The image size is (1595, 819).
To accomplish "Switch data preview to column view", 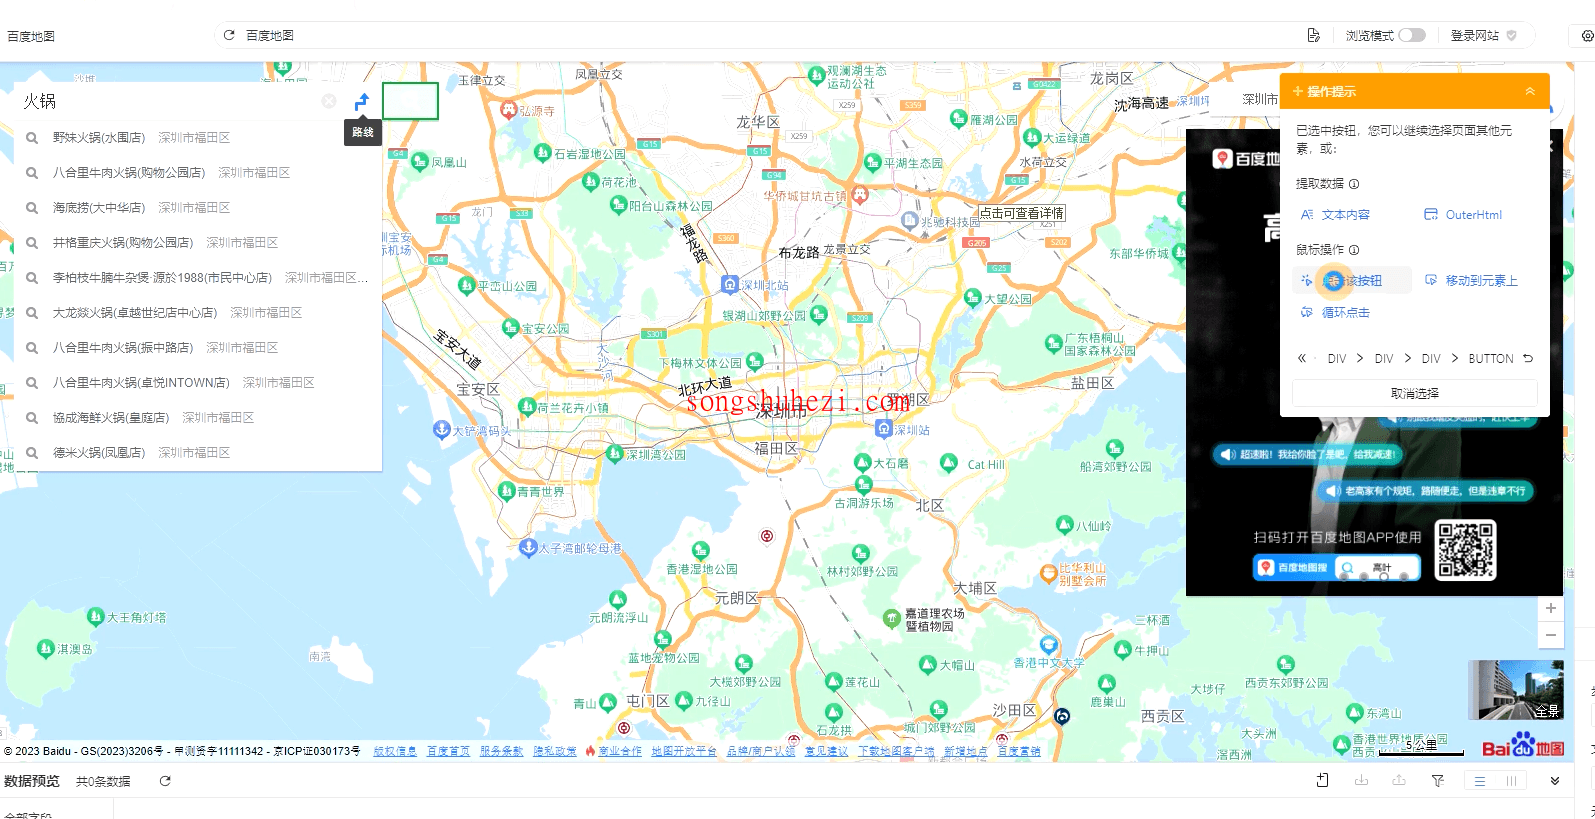I will 1511,781.
